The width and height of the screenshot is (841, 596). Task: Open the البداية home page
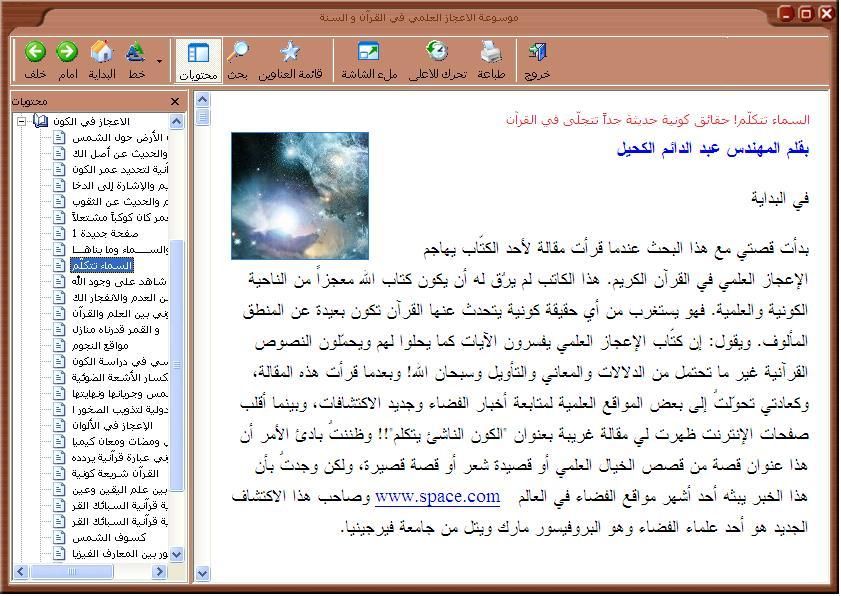point(102,60)
